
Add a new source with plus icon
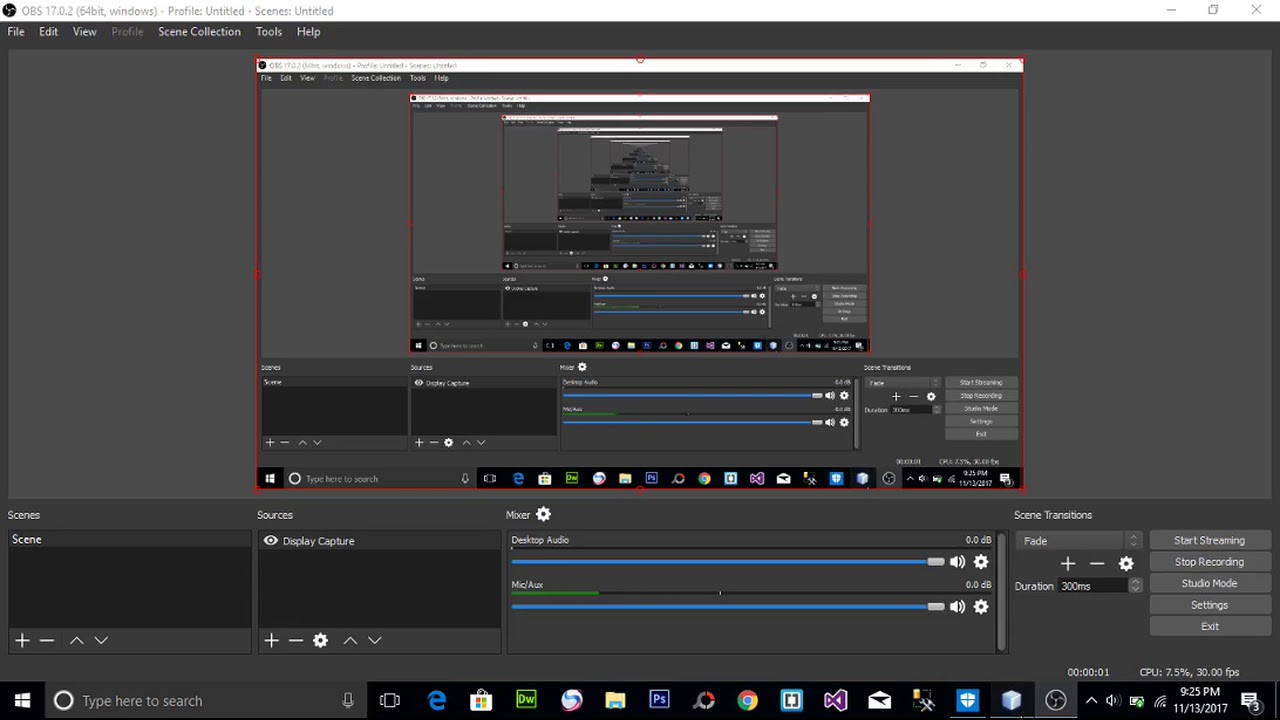pos(271,640)
